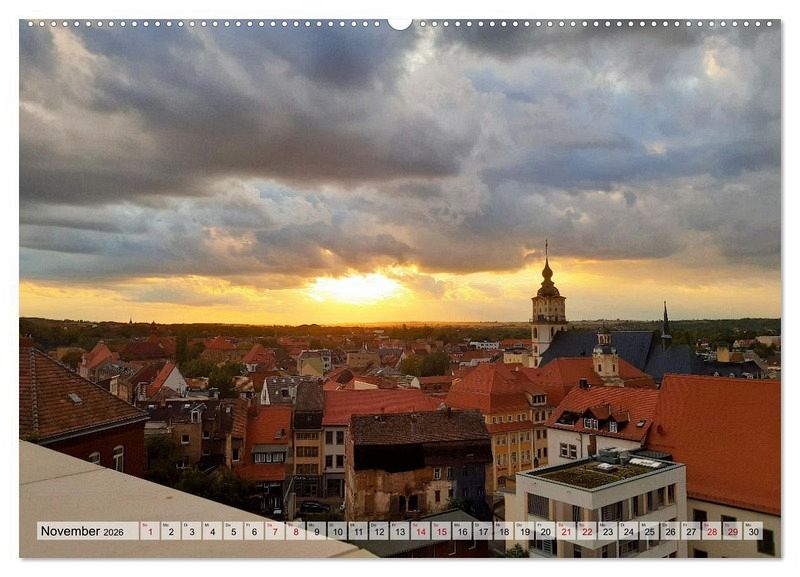This screenshot has width=800, height=577.
Task: Select day 6 in the calendar strip
Action: 254,531
